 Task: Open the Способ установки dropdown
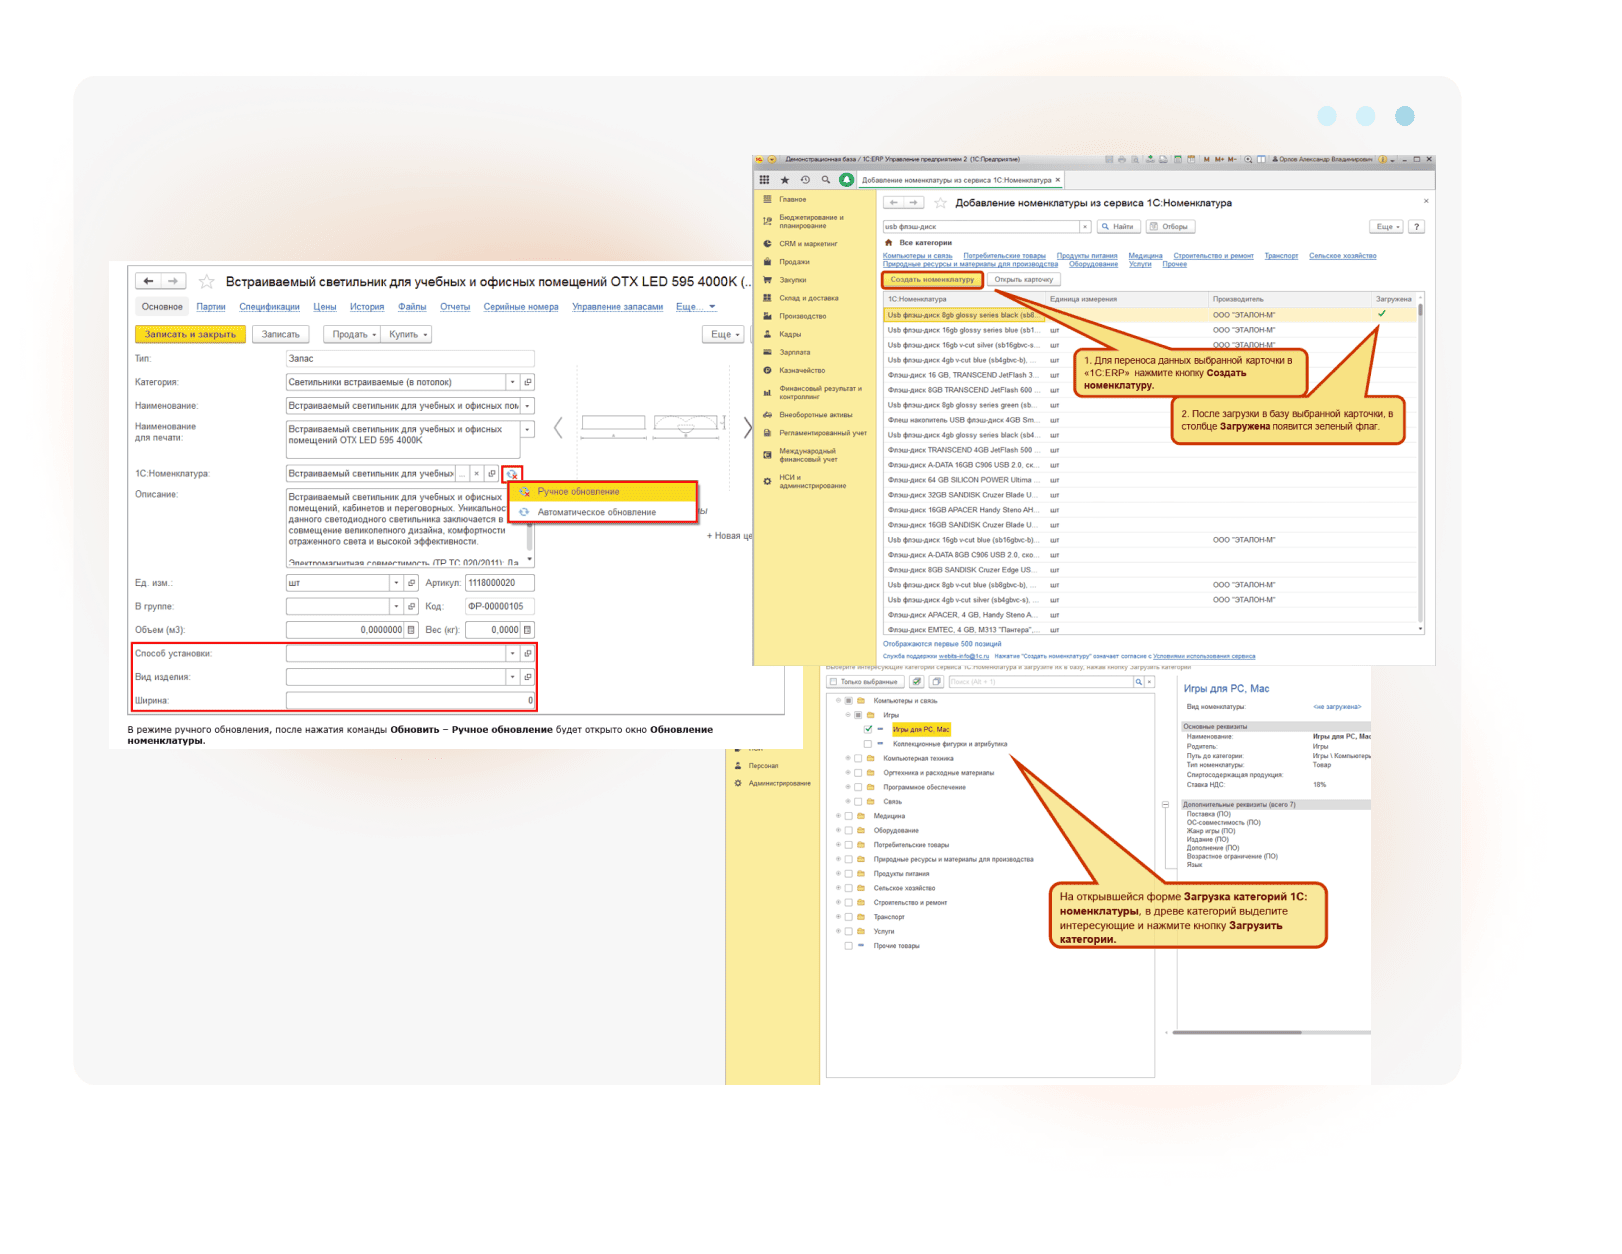point(512,654)
